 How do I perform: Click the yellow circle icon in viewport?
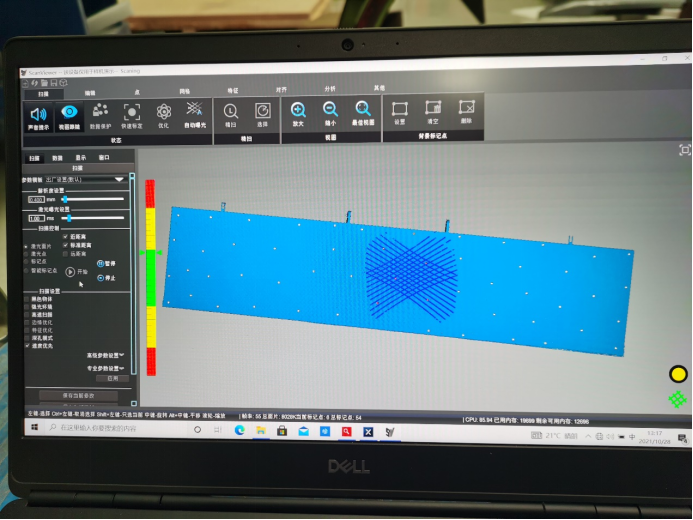click(x=678, y=374)
